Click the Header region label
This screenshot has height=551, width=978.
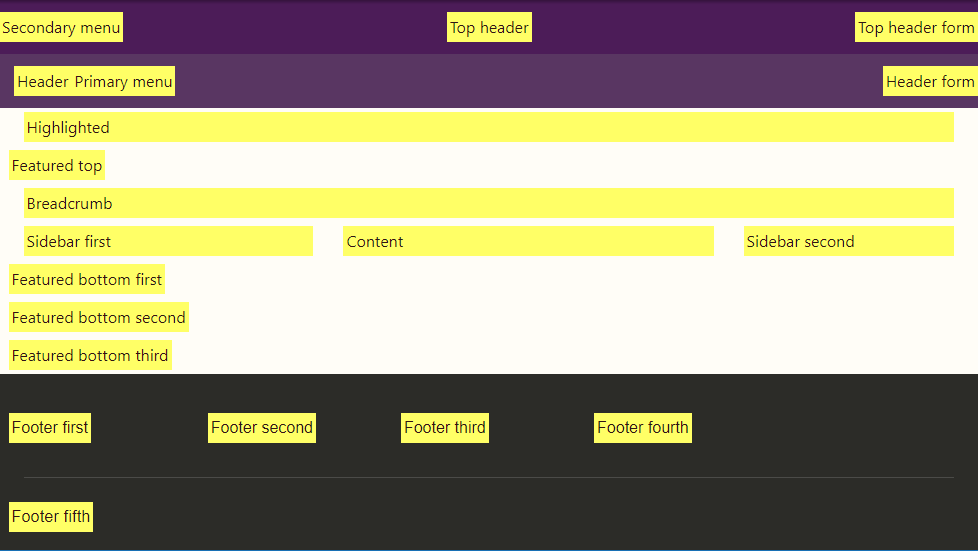[x=43, y=81]
